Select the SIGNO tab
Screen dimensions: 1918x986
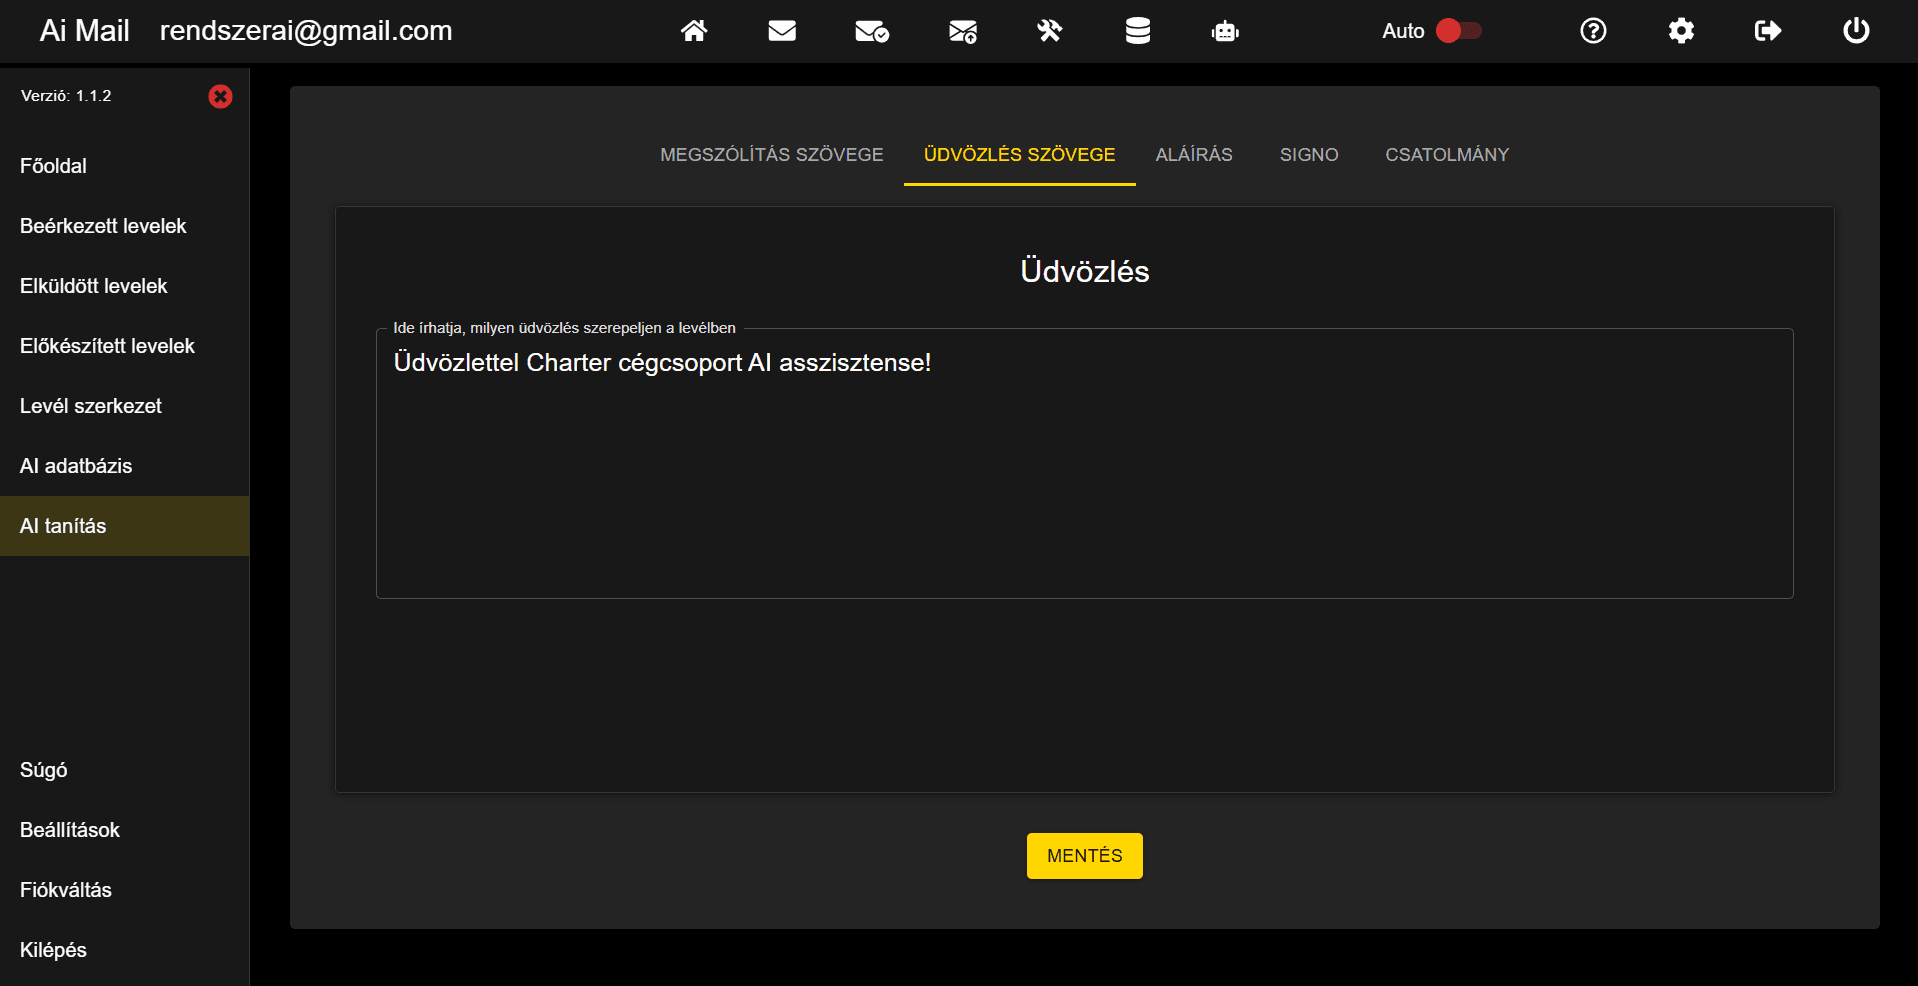click(x=1308, y=154)
